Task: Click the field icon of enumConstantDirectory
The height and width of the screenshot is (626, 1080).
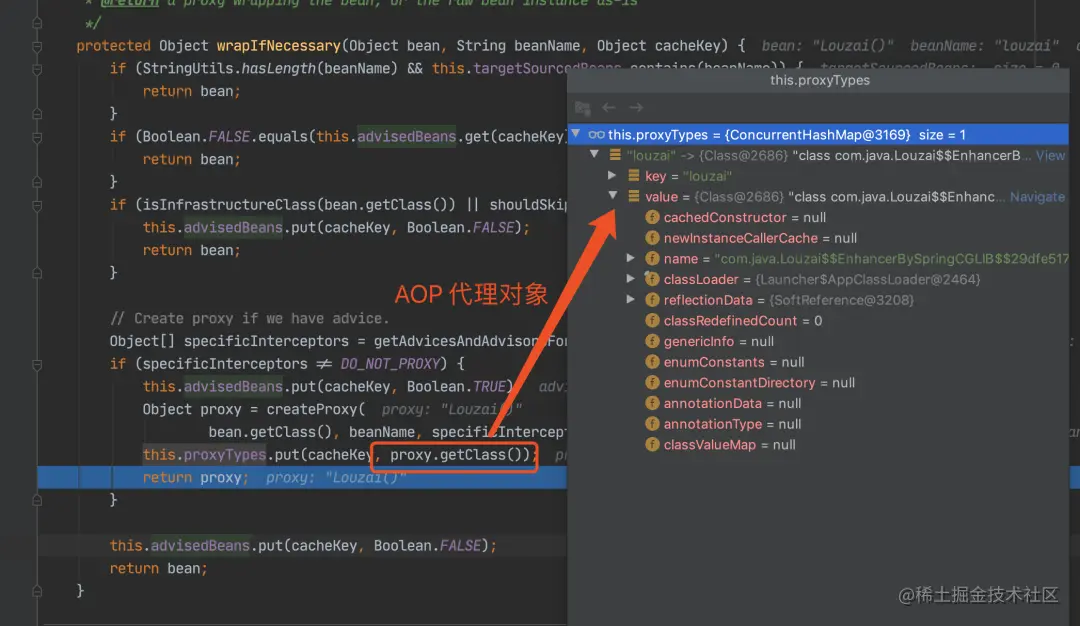Action: point(652,383)
